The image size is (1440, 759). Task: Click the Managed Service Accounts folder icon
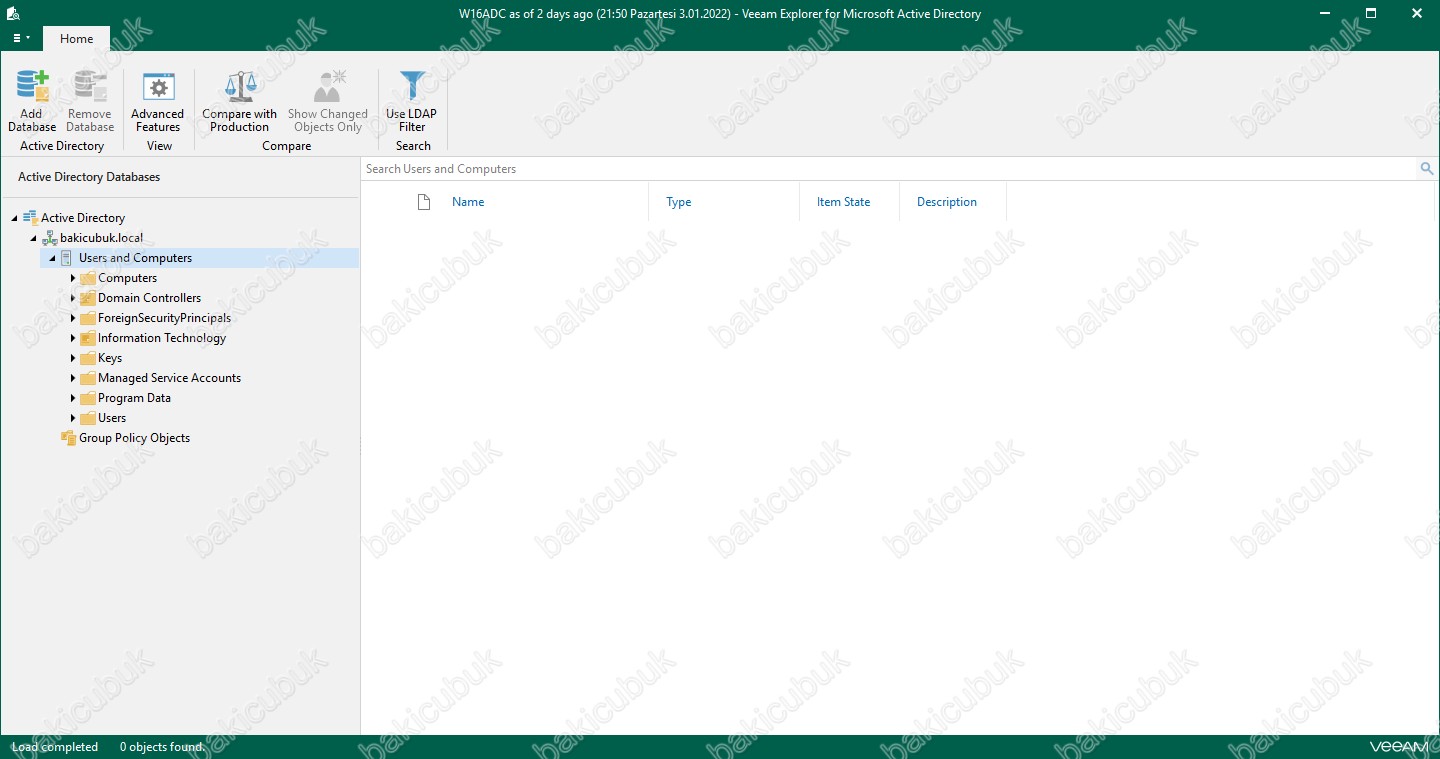(88, 378)
